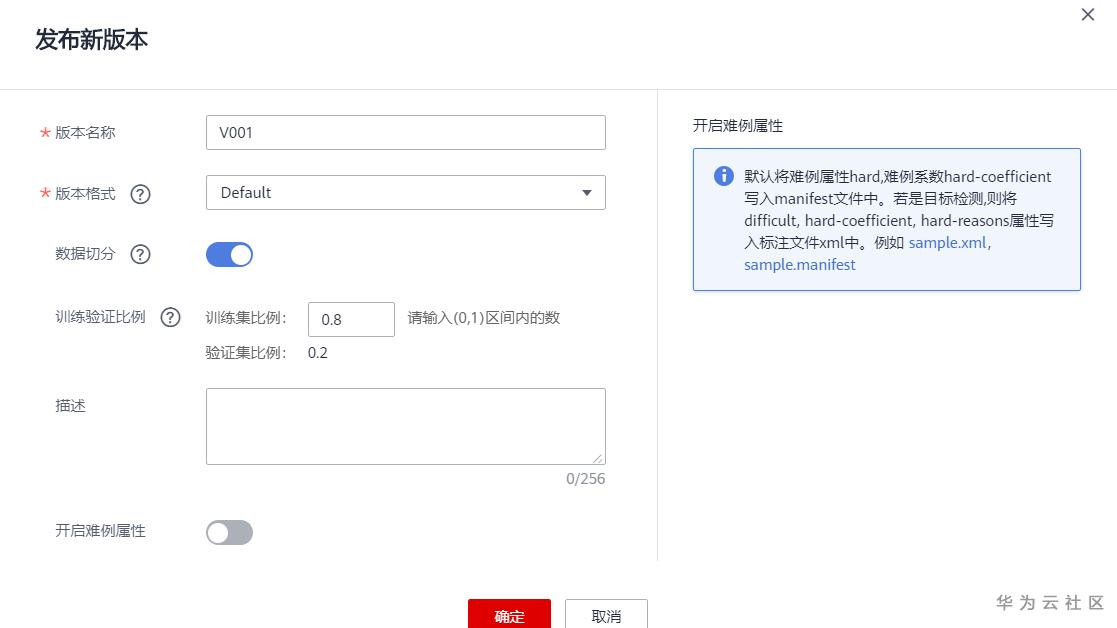Click the help icon beside 数据切分

141,254
